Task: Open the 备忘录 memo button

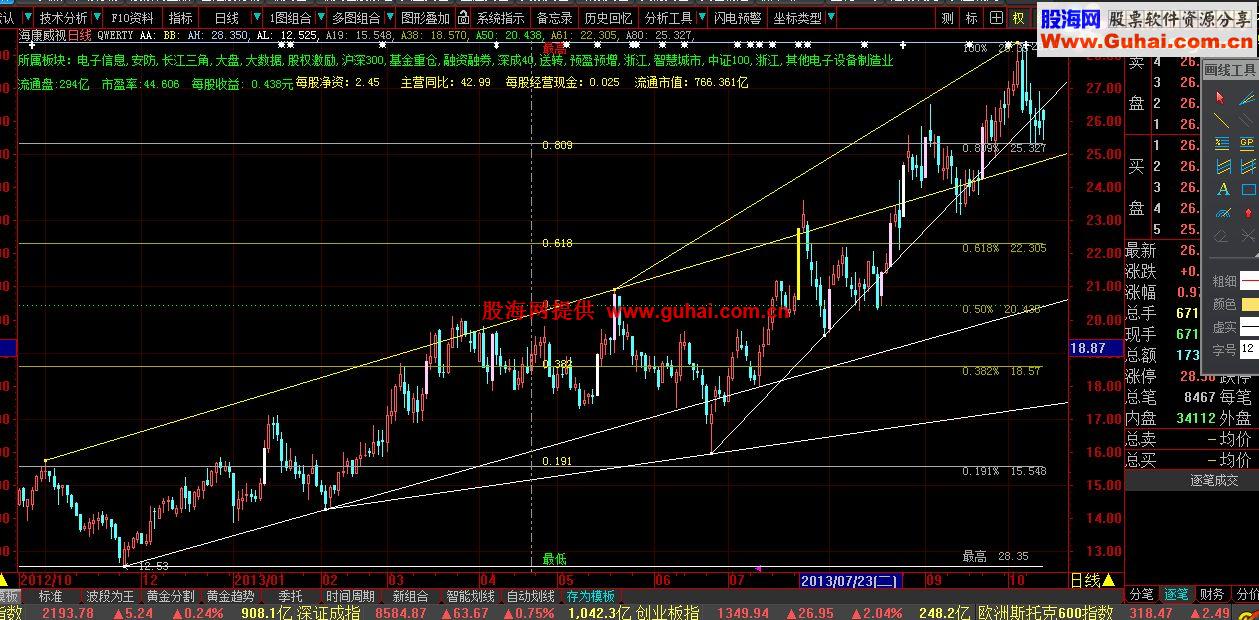Action: tap(554, 18)
